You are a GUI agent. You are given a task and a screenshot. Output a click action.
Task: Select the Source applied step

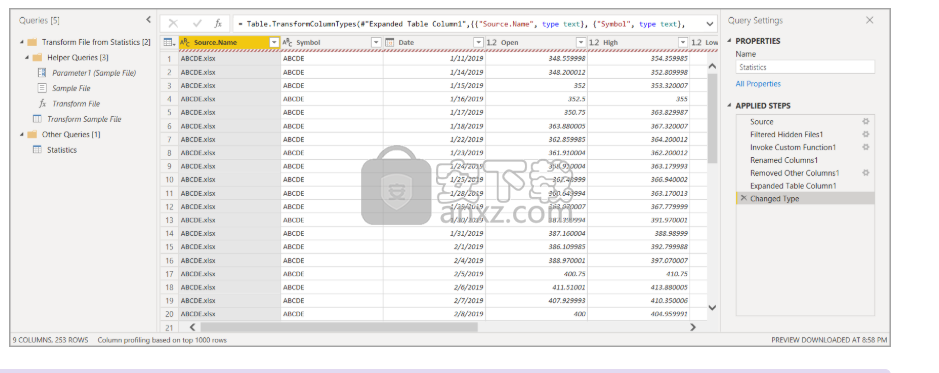pos(762,122)
